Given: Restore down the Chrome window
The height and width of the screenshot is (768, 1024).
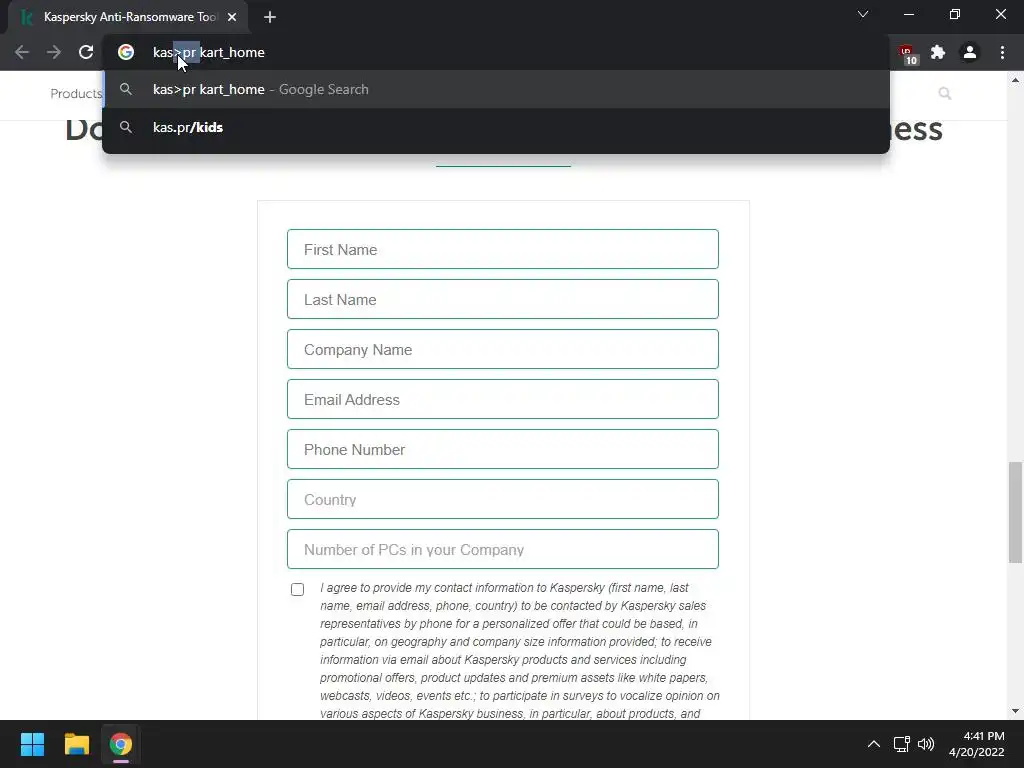Looking at the screenshot, I should coord(955,14).
